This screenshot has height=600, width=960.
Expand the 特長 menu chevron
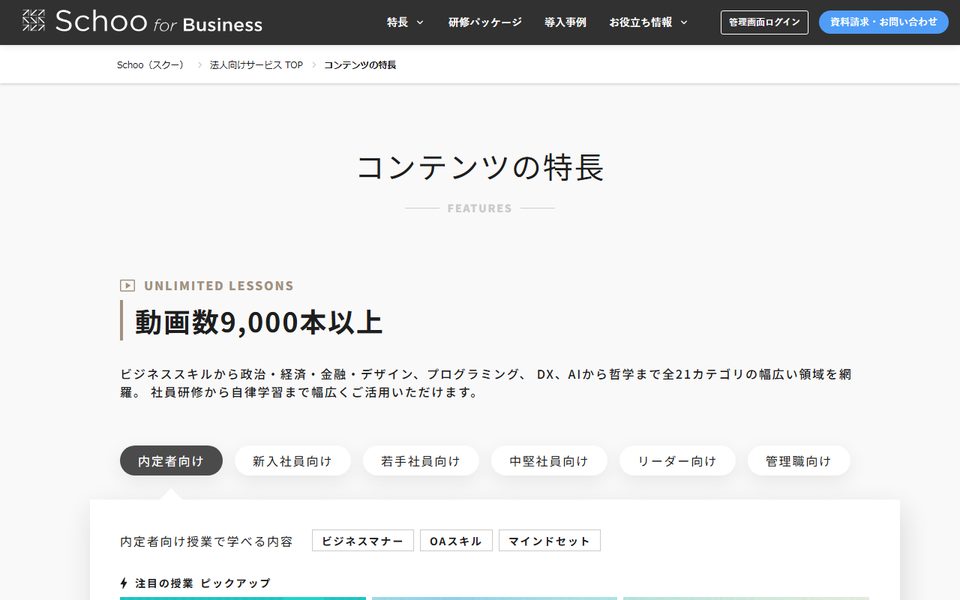coord(420,23)
